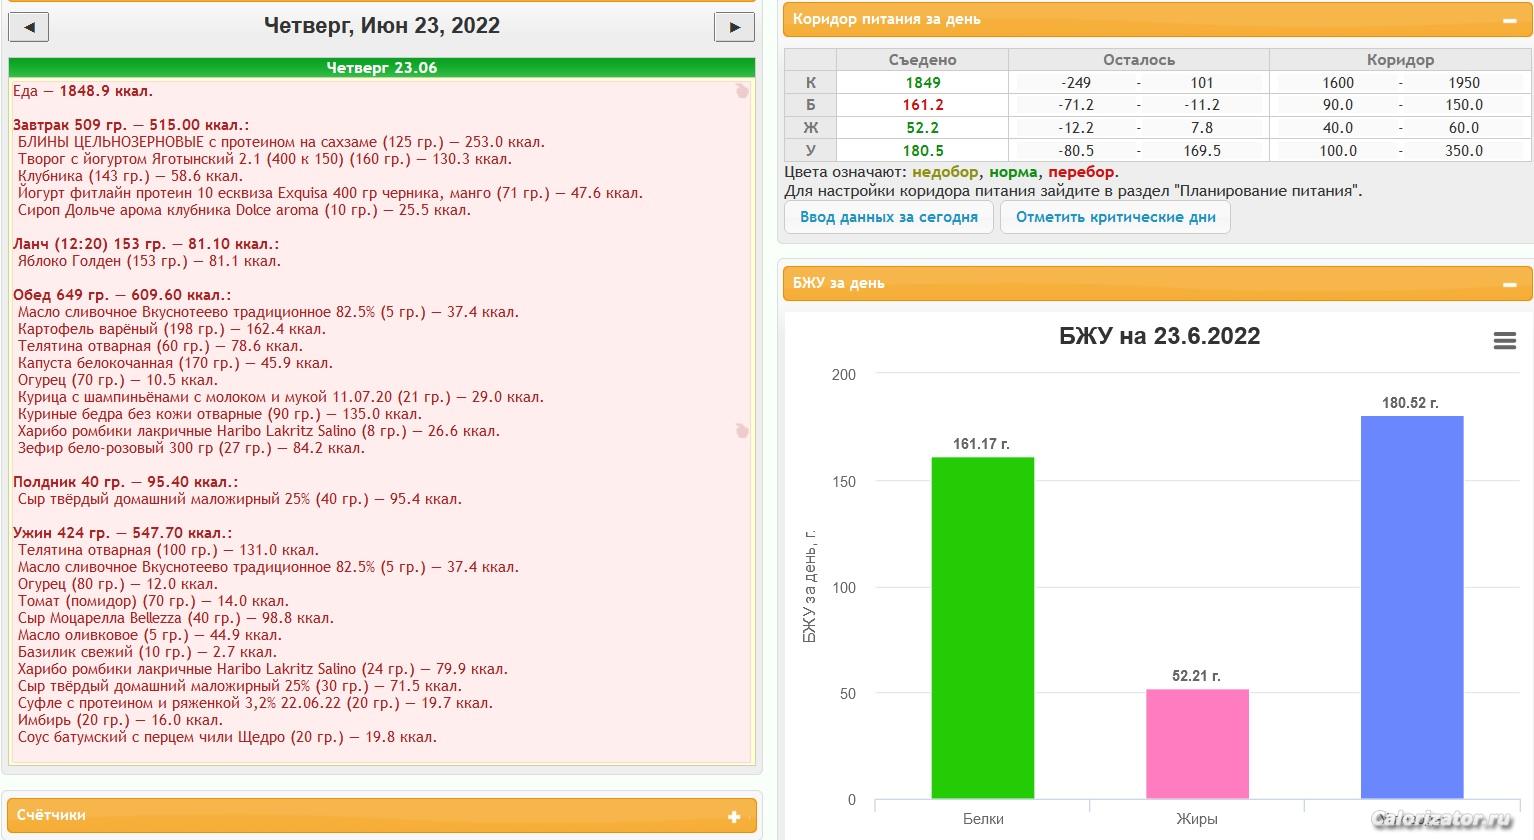The image size is (1534, 840).
Task: Click the Calorizator.ru watermark logo
Action: (x=1441, y=819)
